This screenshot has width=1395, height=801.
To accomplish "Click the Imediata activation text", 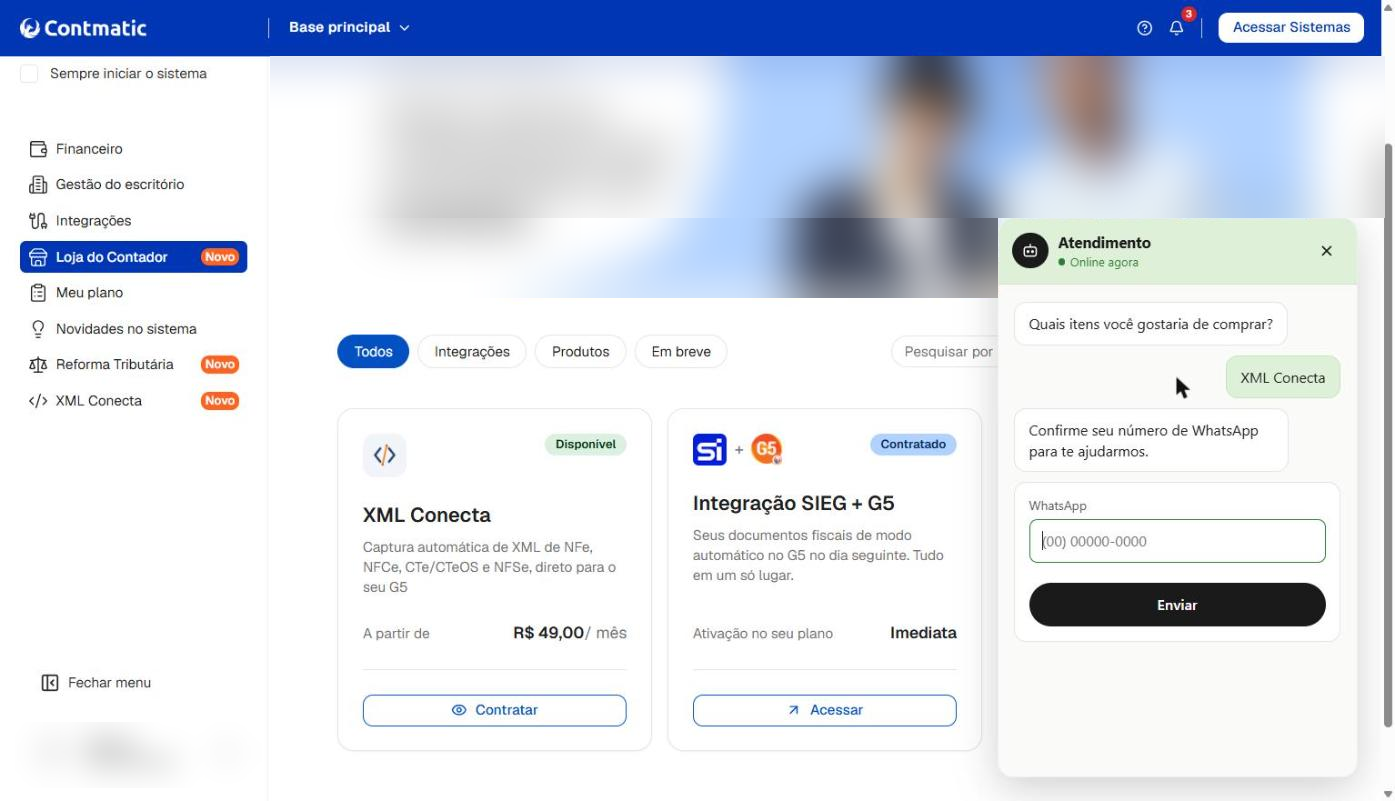I will coord(923,633).
